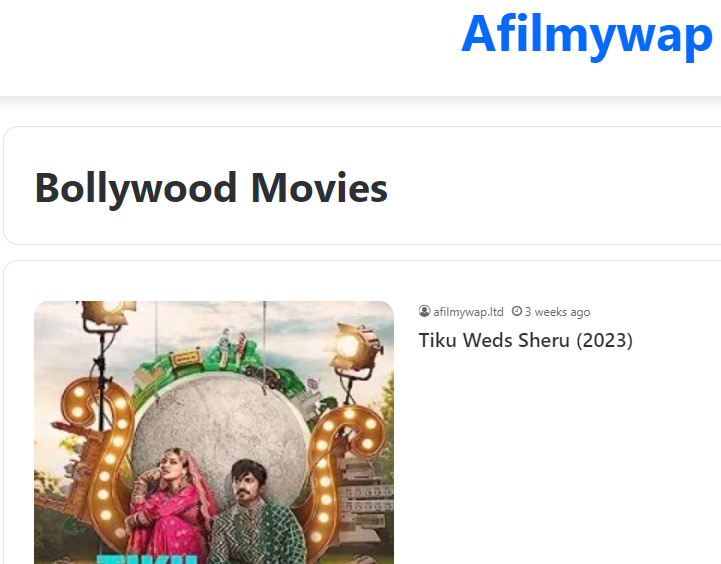
Task: Click the Bollywood Movies heading
Action: point(211,188)
